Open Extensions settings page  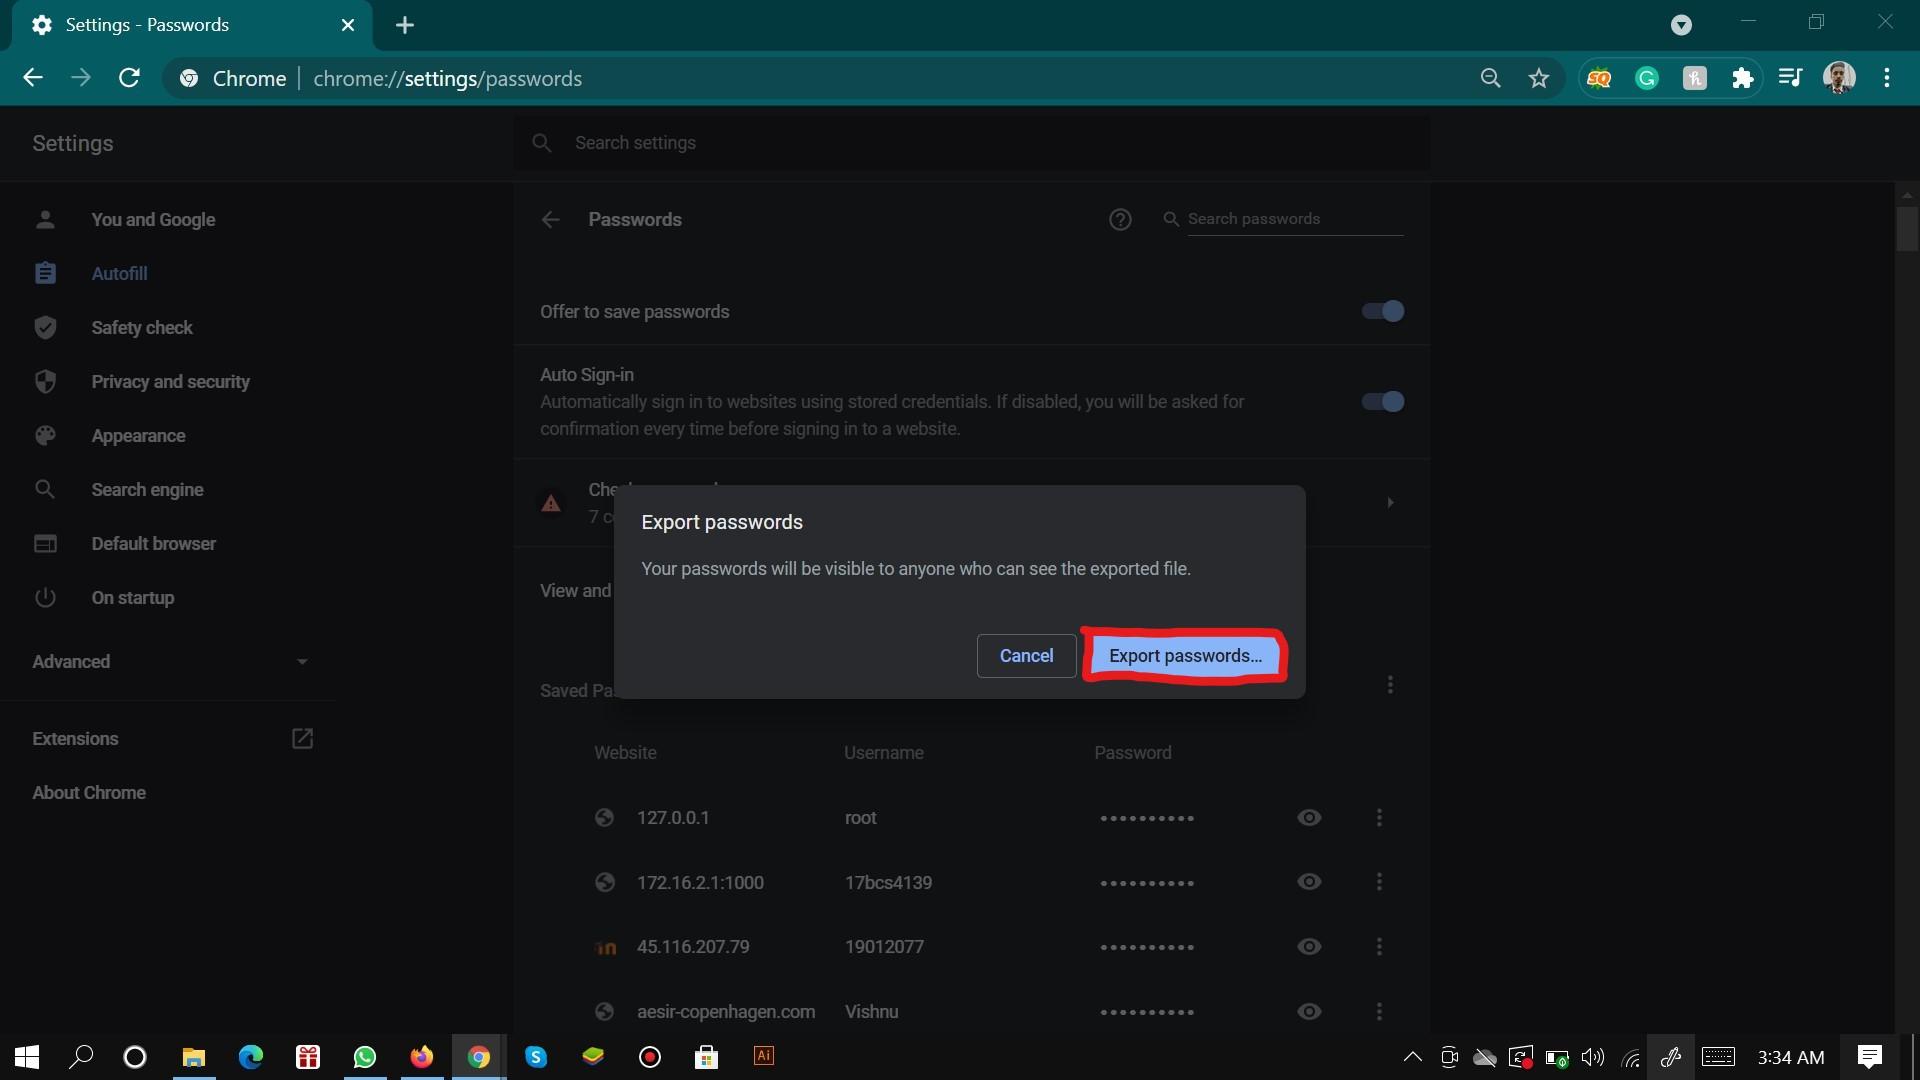click(x=75, y=738)
